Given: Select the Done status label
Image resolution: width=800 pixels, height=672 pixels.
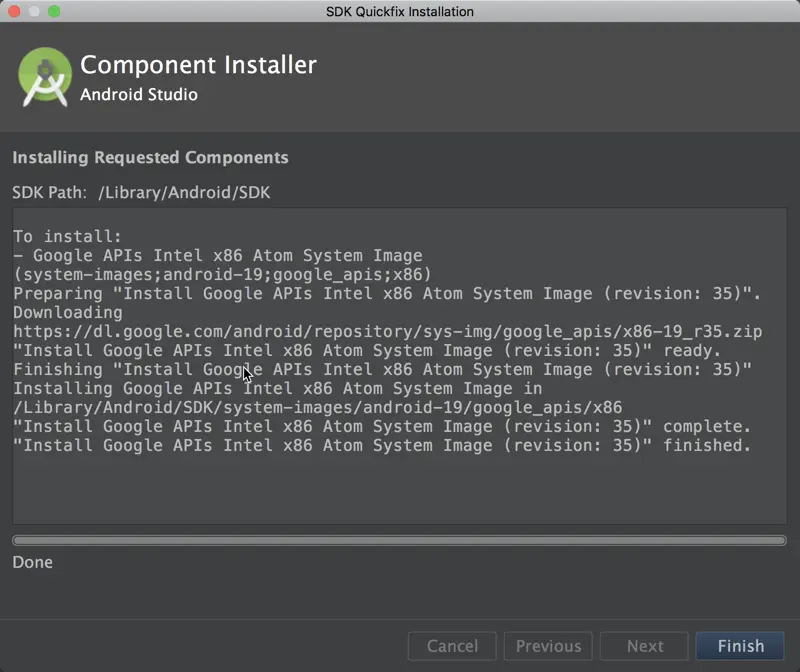Looking at the screenshot, I should click(33, 562).
